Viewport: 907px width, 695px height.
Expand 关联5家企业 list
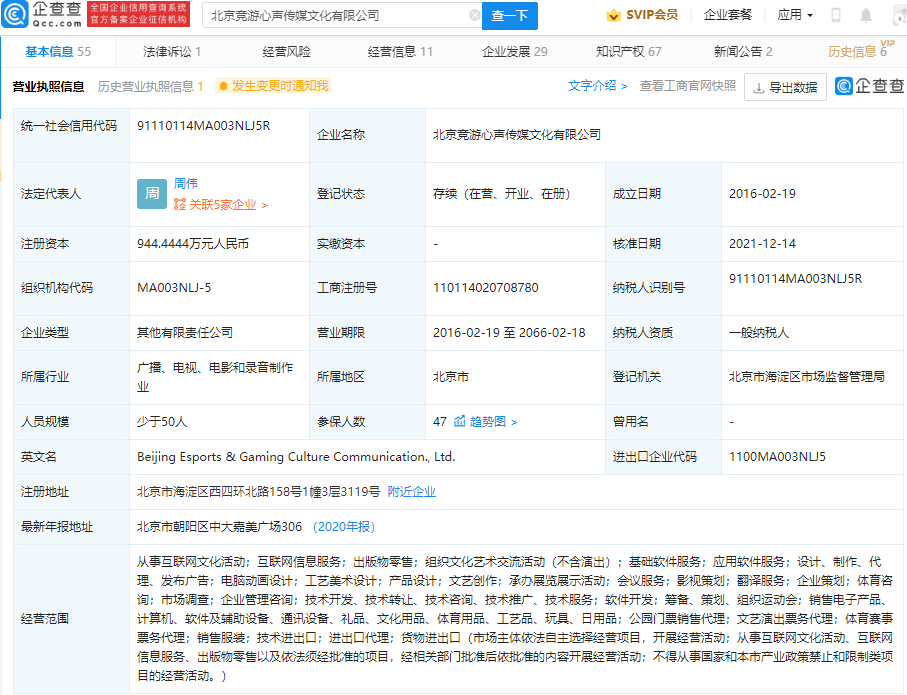[x=220, y=205]
